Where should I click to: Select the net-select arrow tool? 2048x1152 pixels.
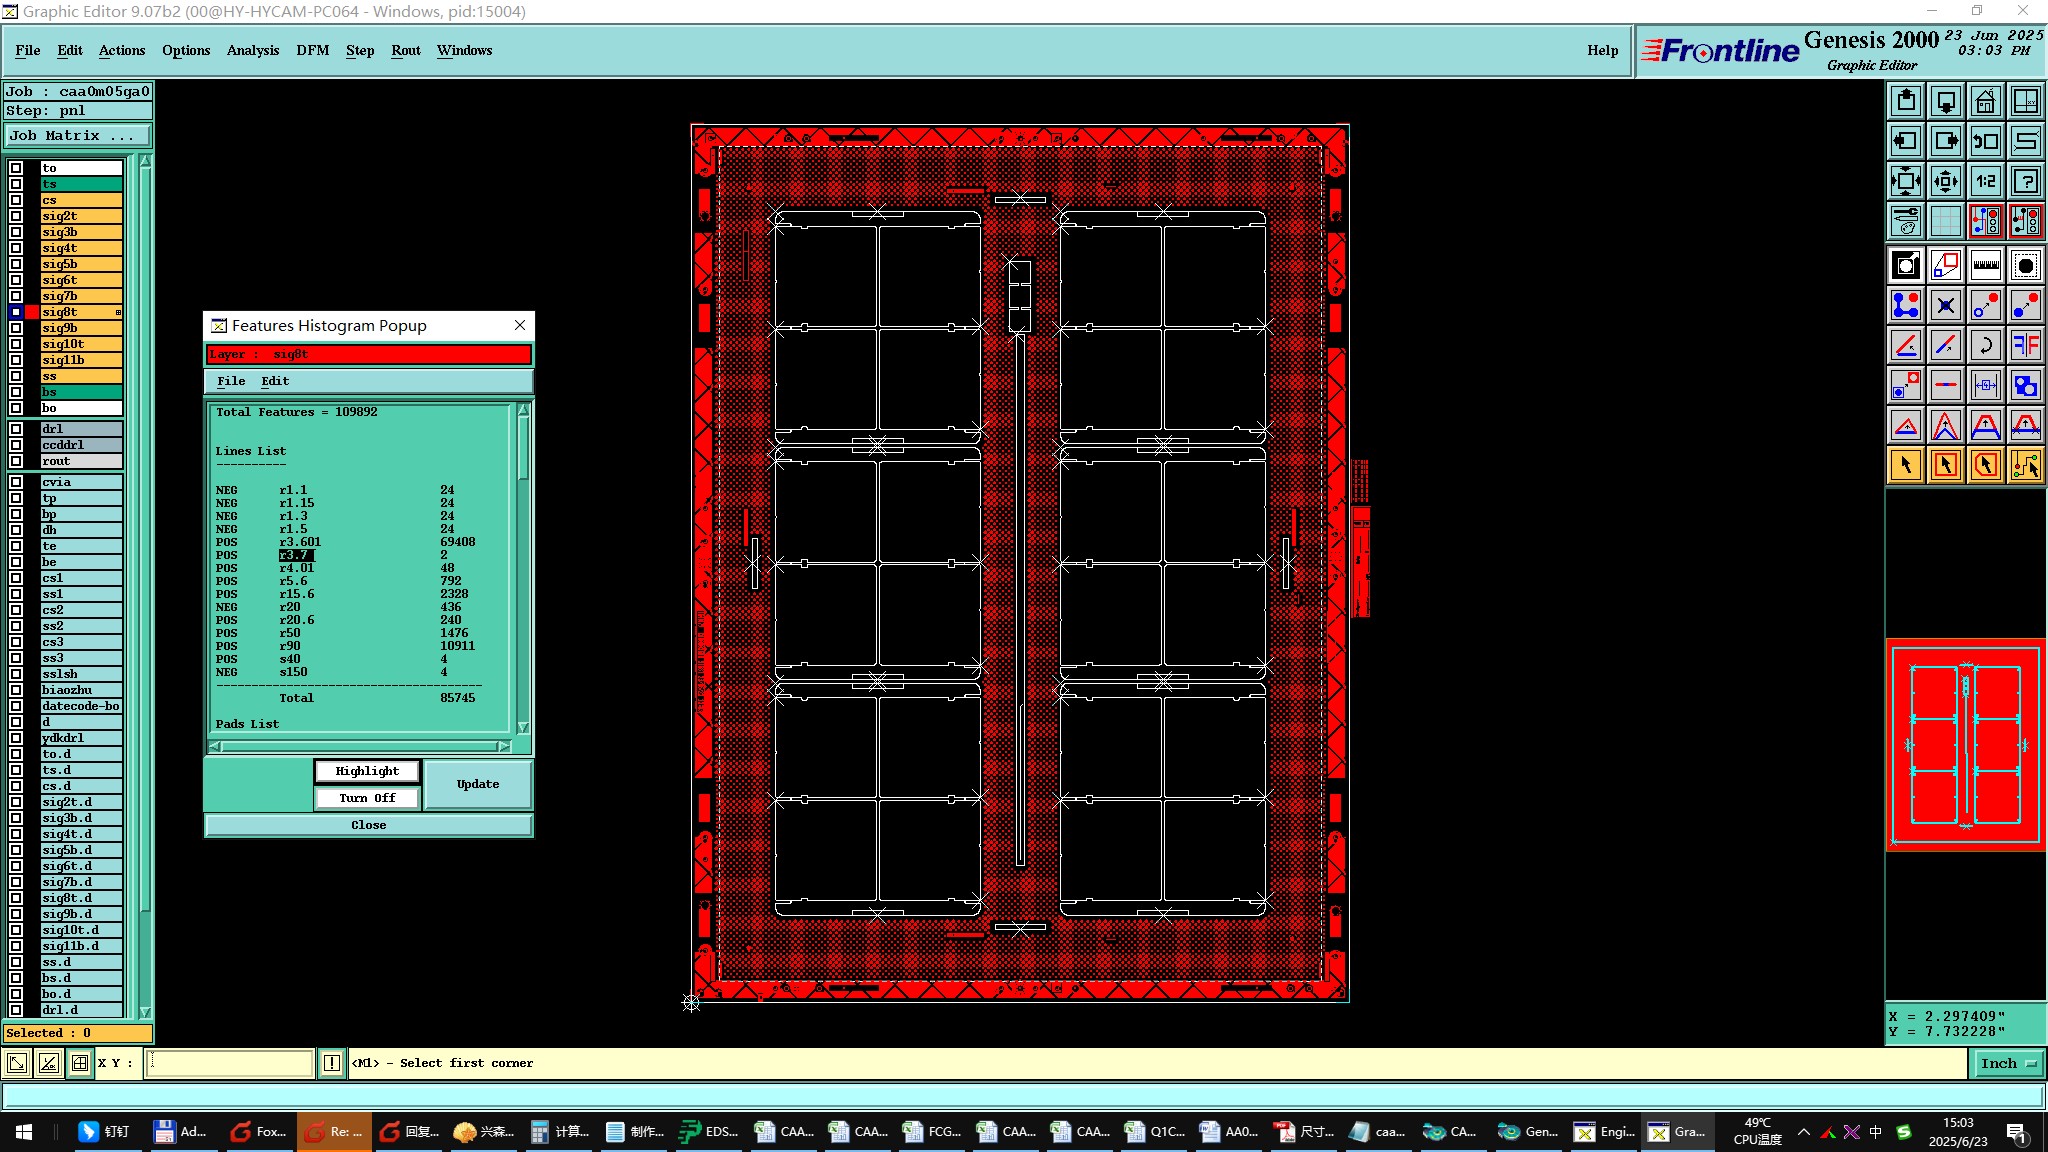coord(2025,465)
